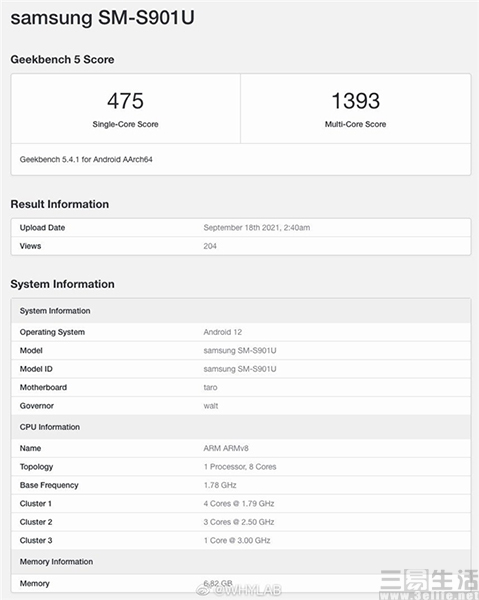Click the samsung SM-S901U page title
The height and width of the screenshot is (600, 479).
tap(102, 18)
